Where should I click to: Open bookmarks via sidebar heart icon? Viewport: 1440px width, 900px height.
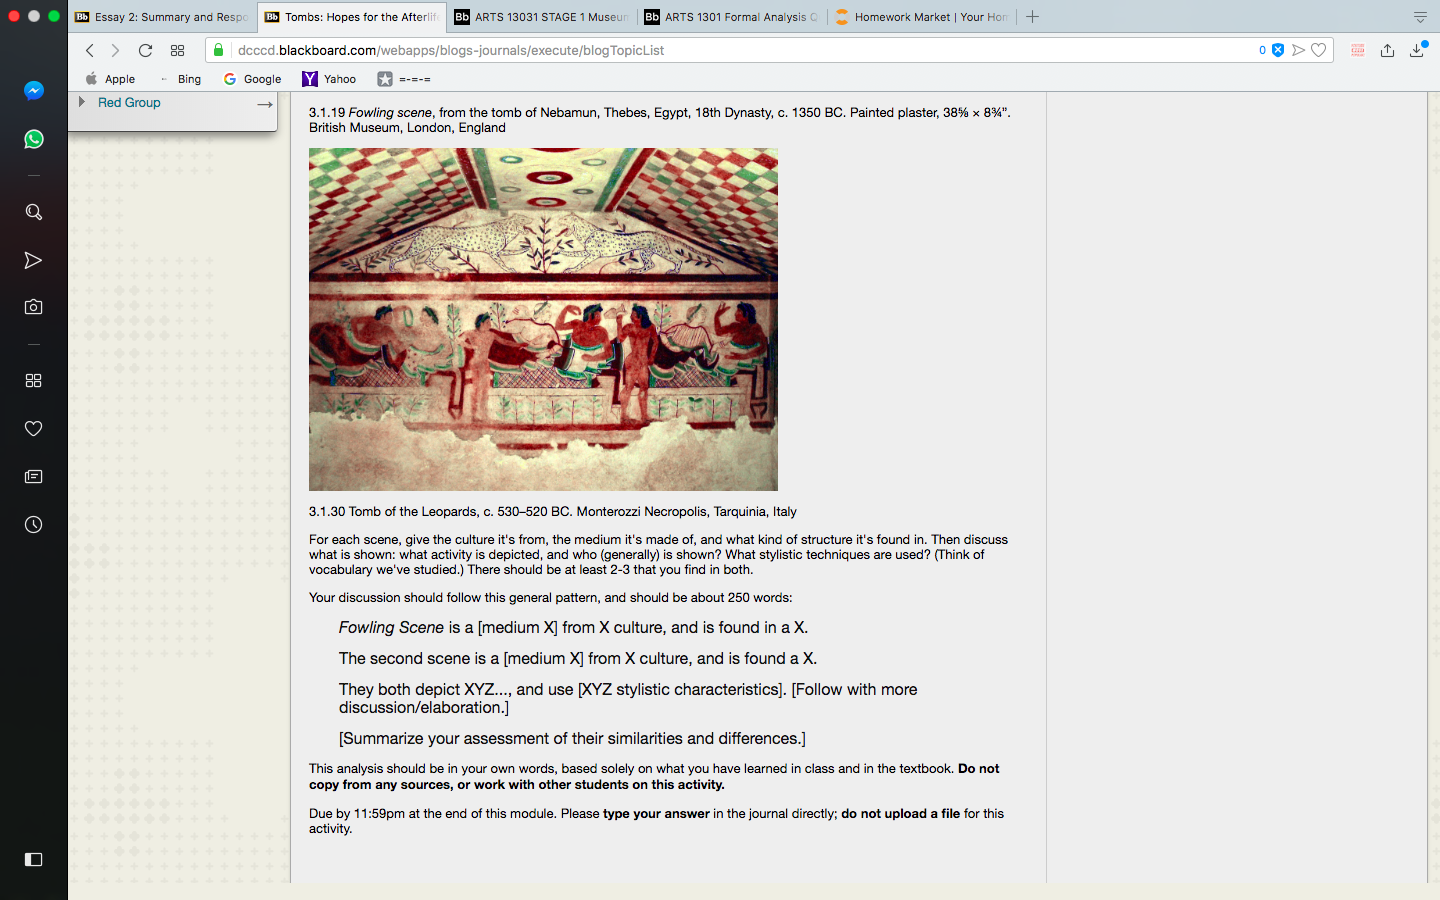[33, 428]
